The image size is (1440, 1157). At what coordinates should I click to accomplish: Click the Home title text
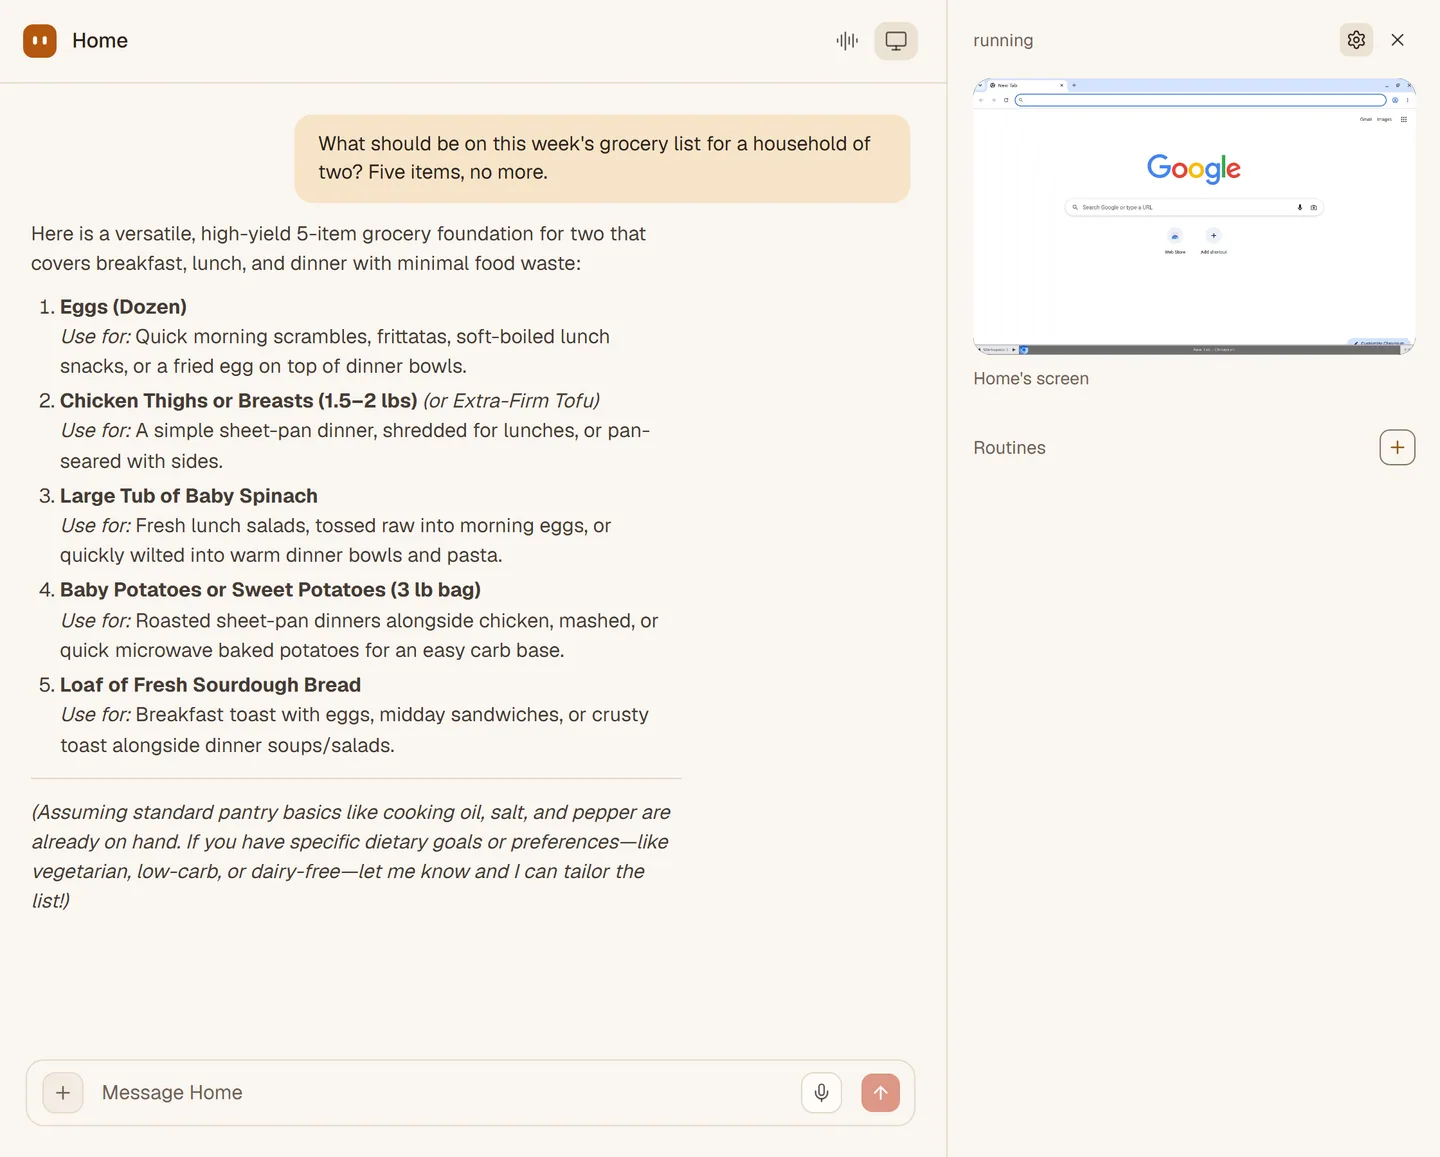tap(100, 41)
